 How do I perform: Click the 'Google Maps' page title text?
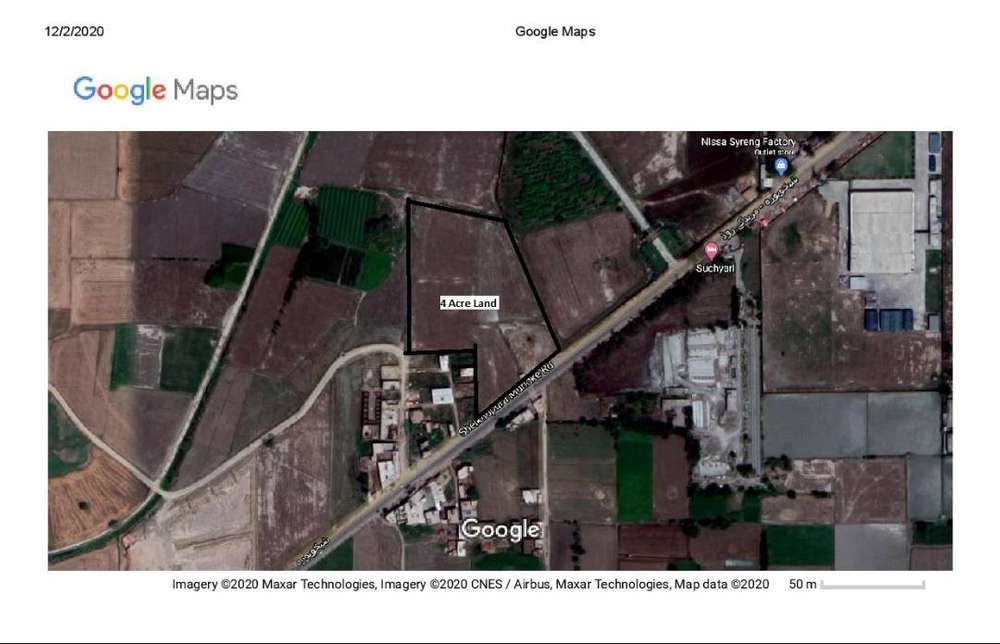(x=555, y=31)
